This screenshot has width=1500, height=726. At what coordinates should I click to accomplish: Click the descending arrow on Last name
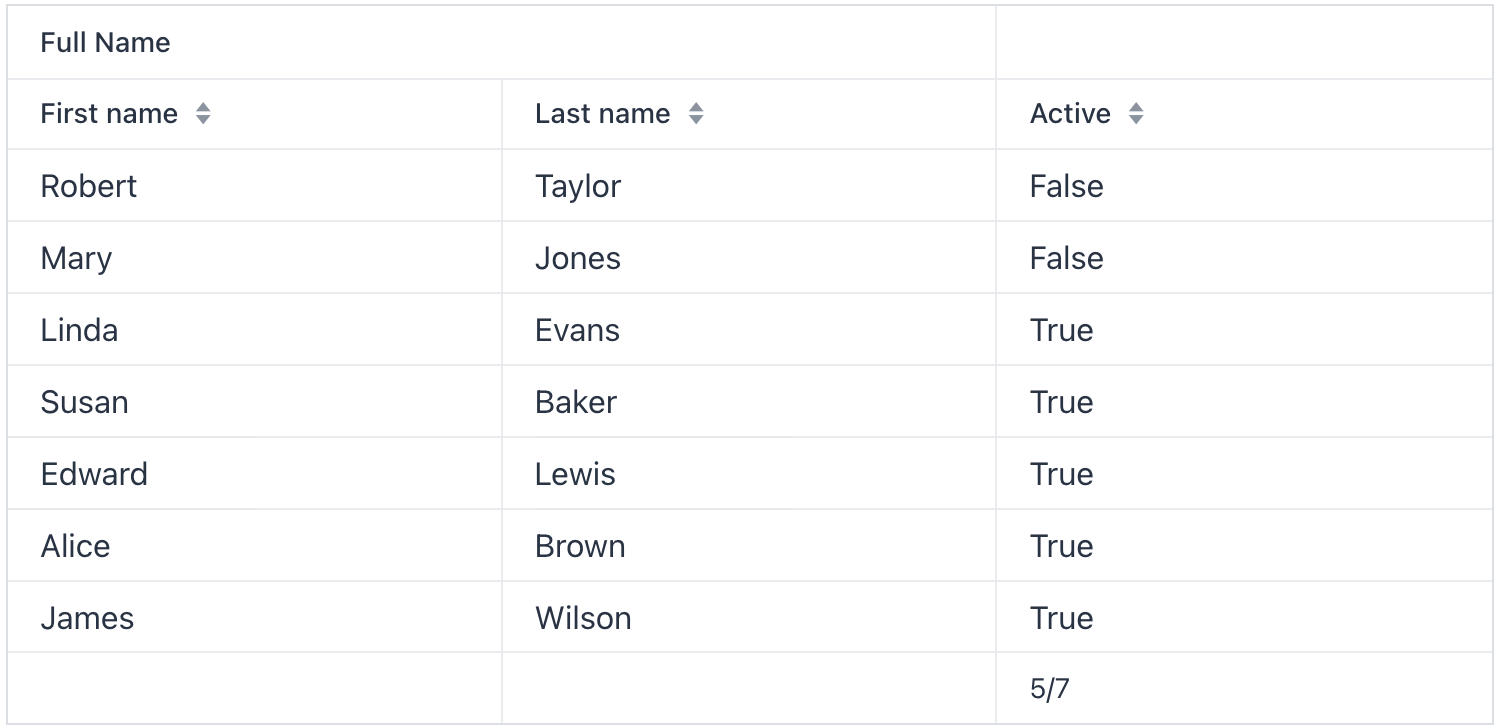tap(696, 120)
